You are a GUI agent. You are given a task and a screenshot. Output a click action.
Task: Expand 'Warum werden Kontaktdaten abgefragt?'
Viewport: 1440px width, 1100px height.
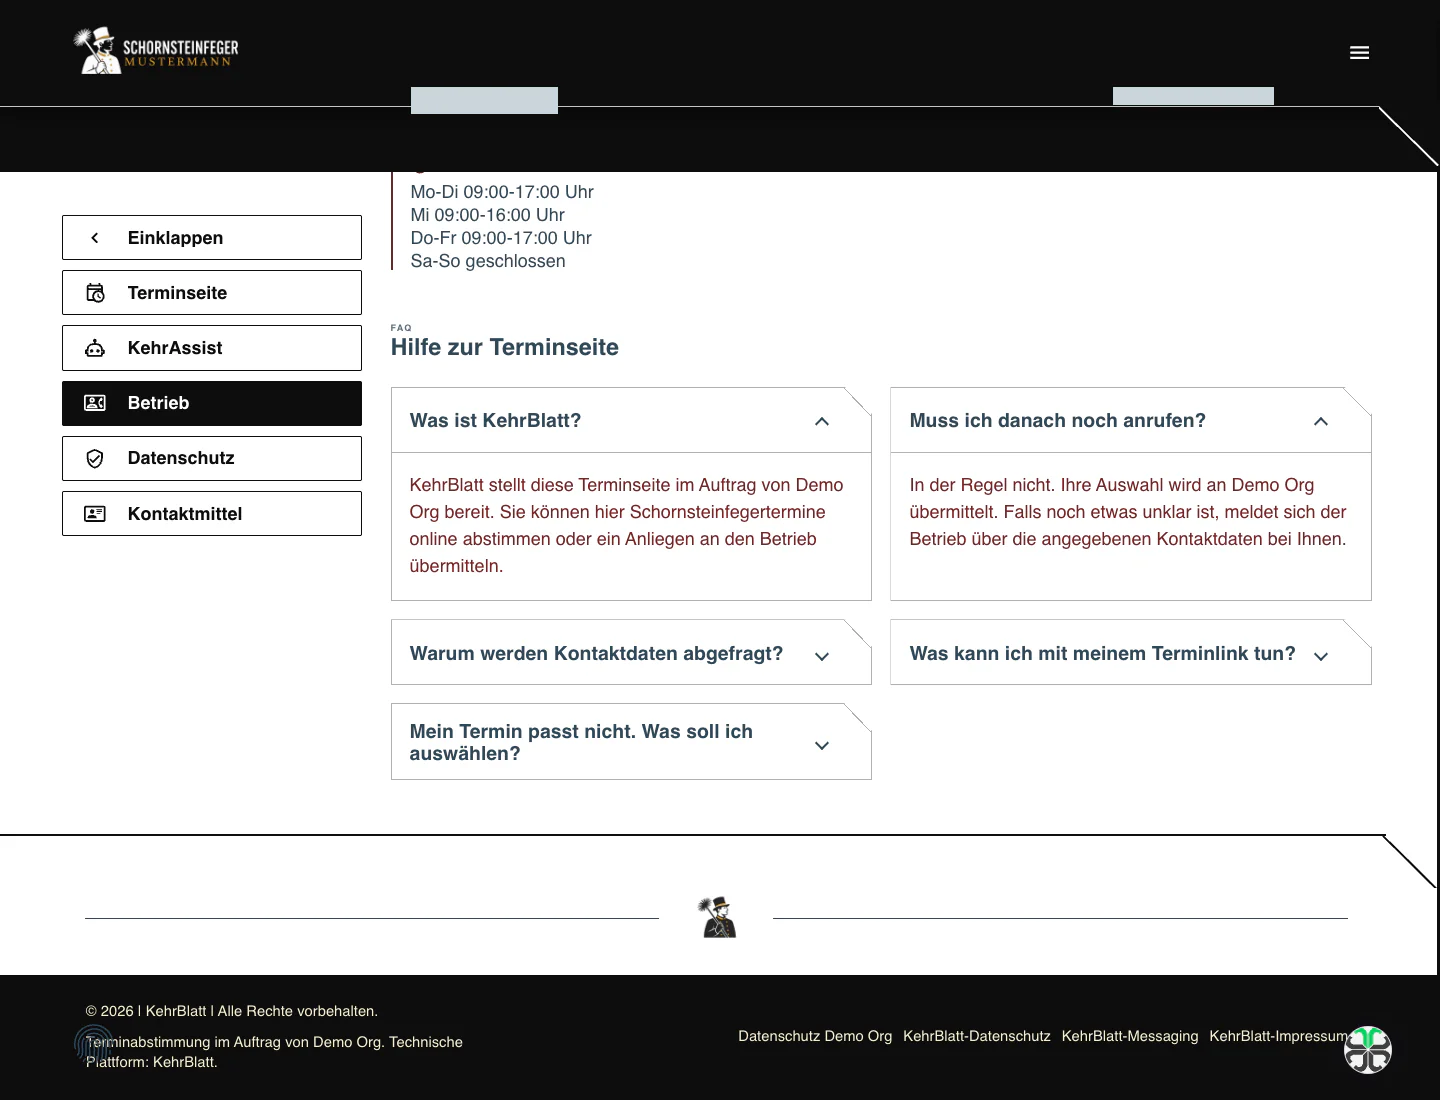(631, 653)
